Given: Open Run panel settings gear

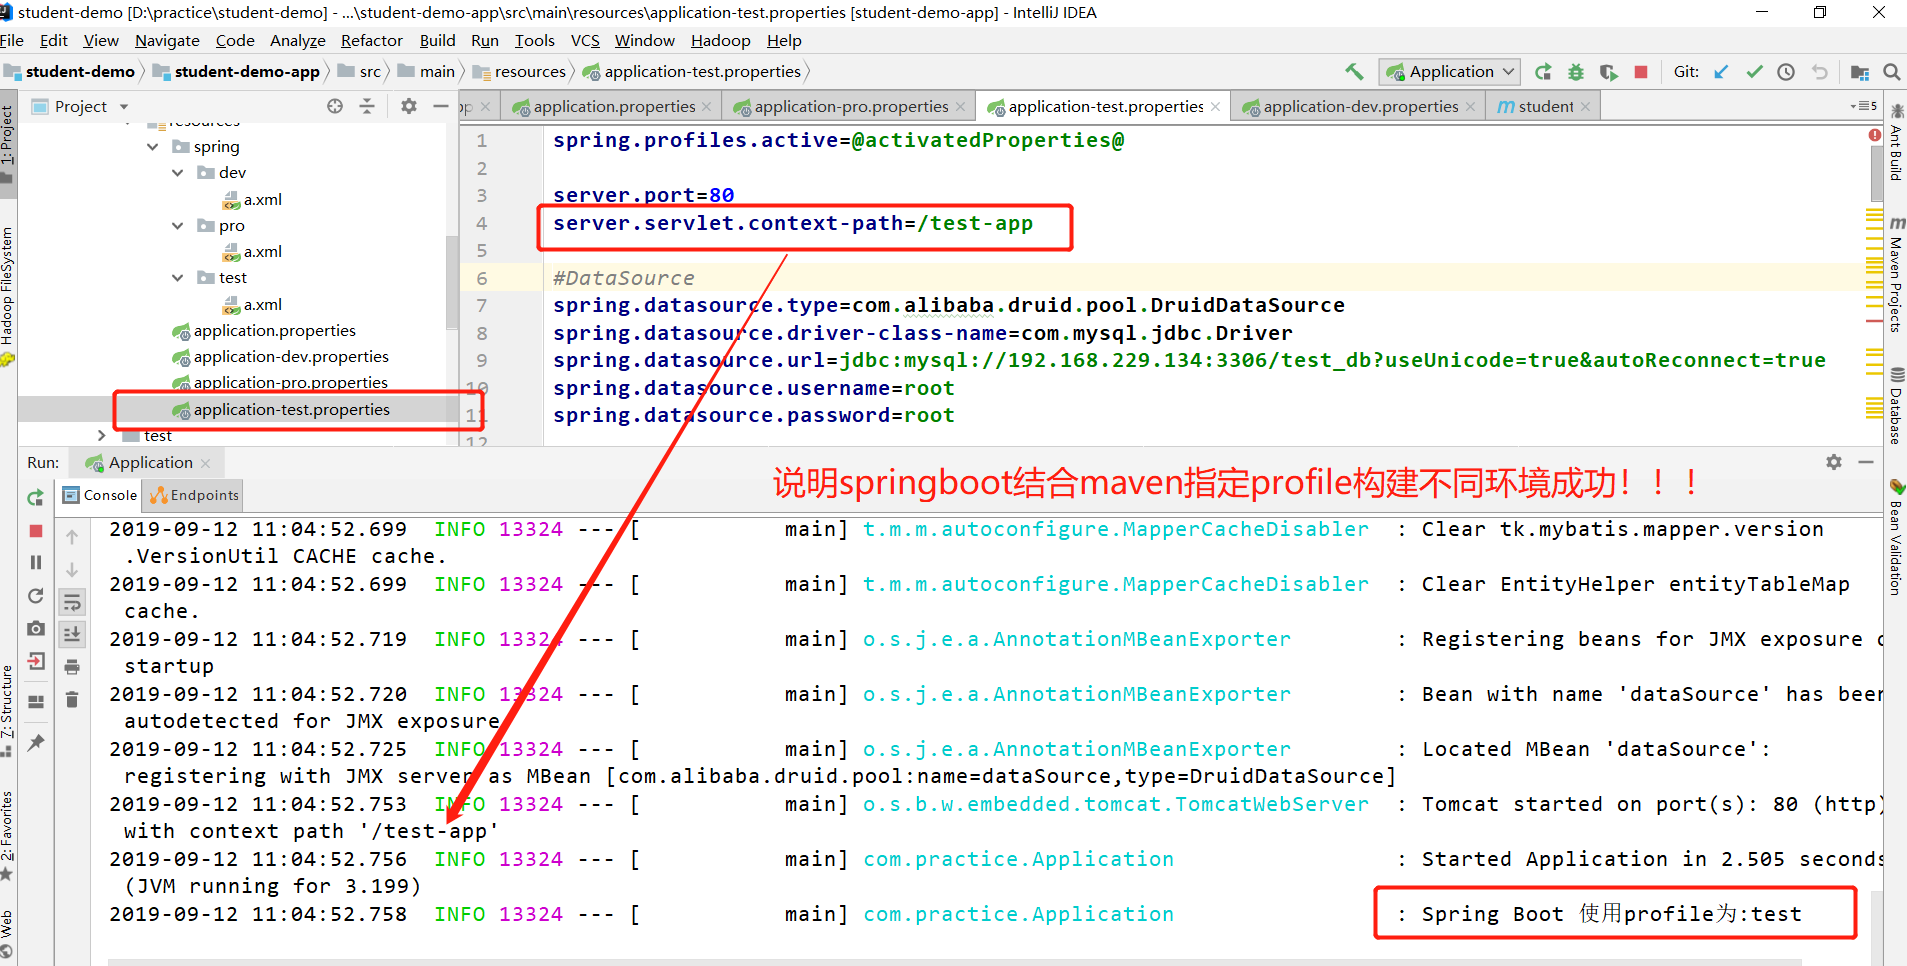Looking at the screenshot, I should pos(1834,462).
